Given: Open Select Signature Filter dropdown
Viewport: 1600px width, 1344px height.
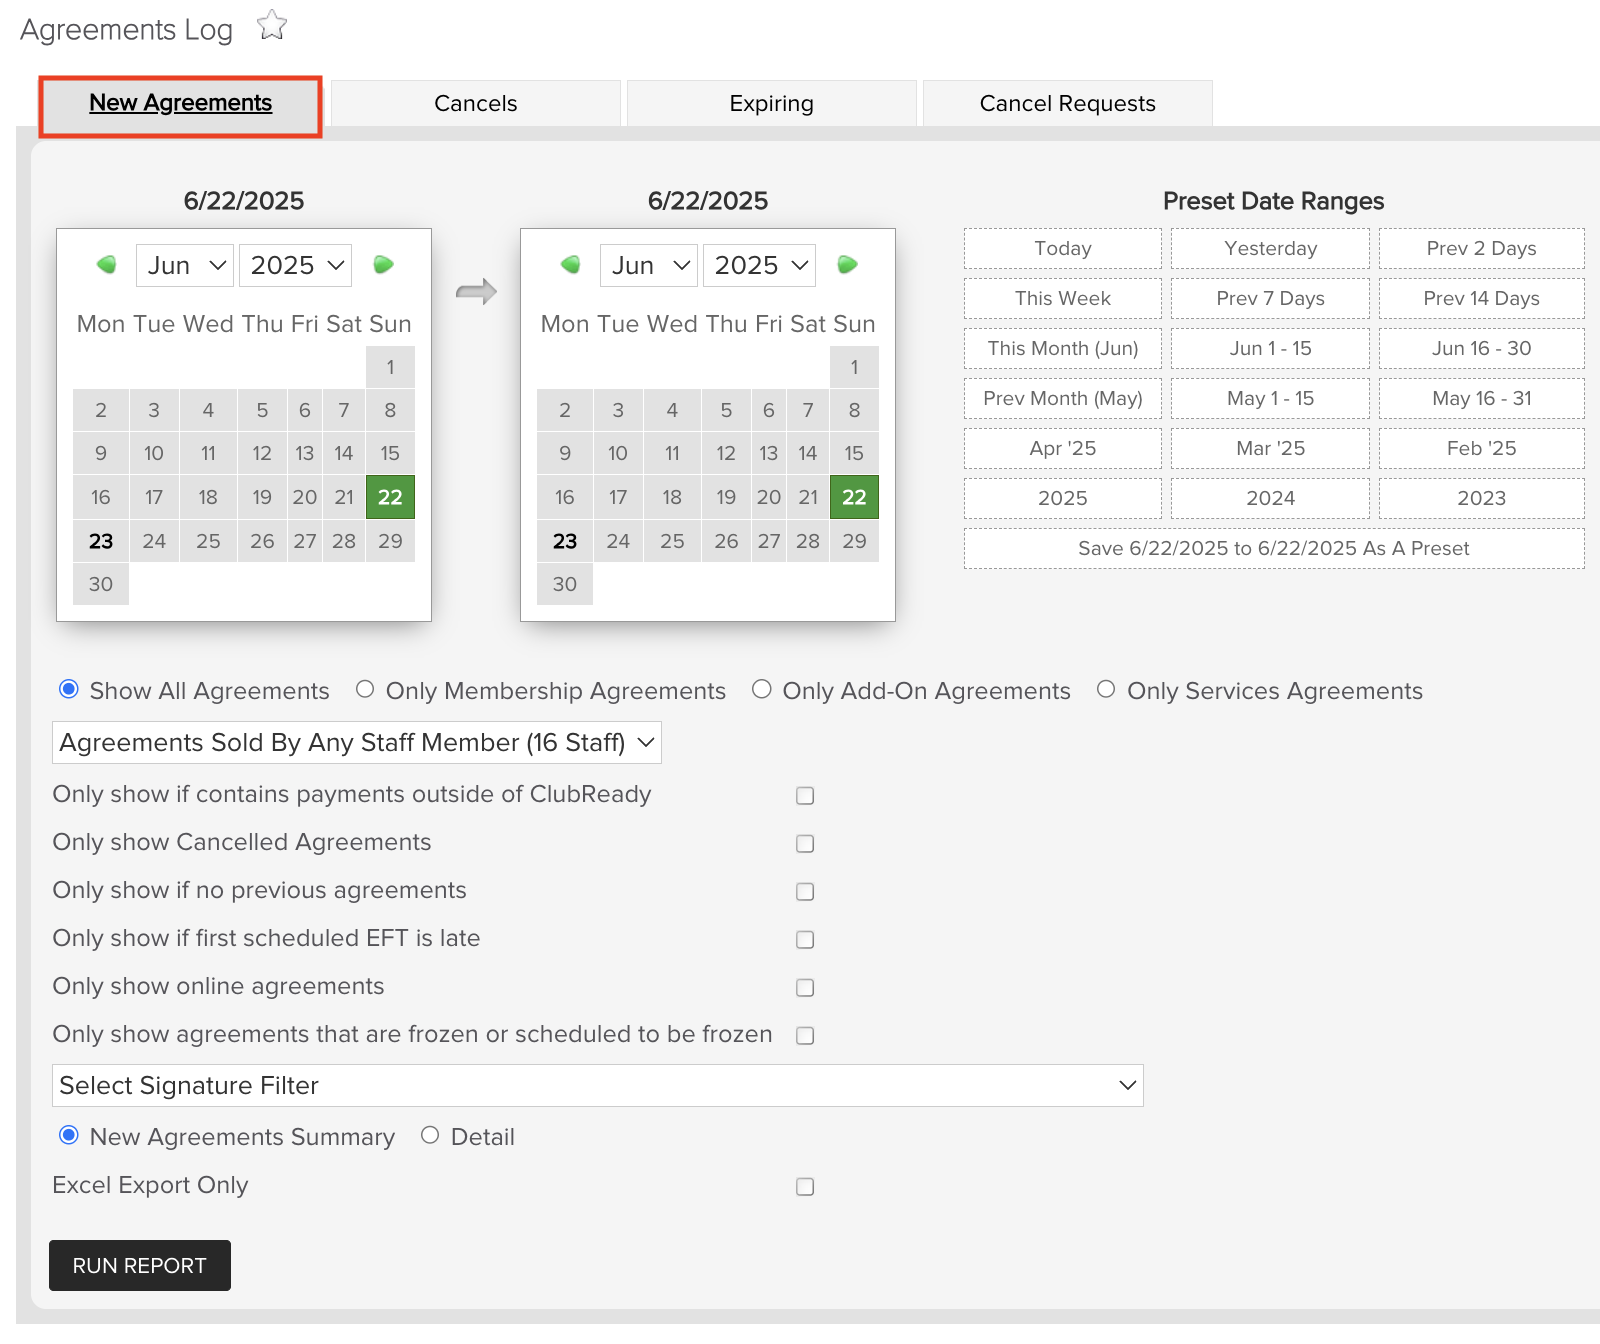Looking at the screenshot, I should click(x=598, y=1085).
